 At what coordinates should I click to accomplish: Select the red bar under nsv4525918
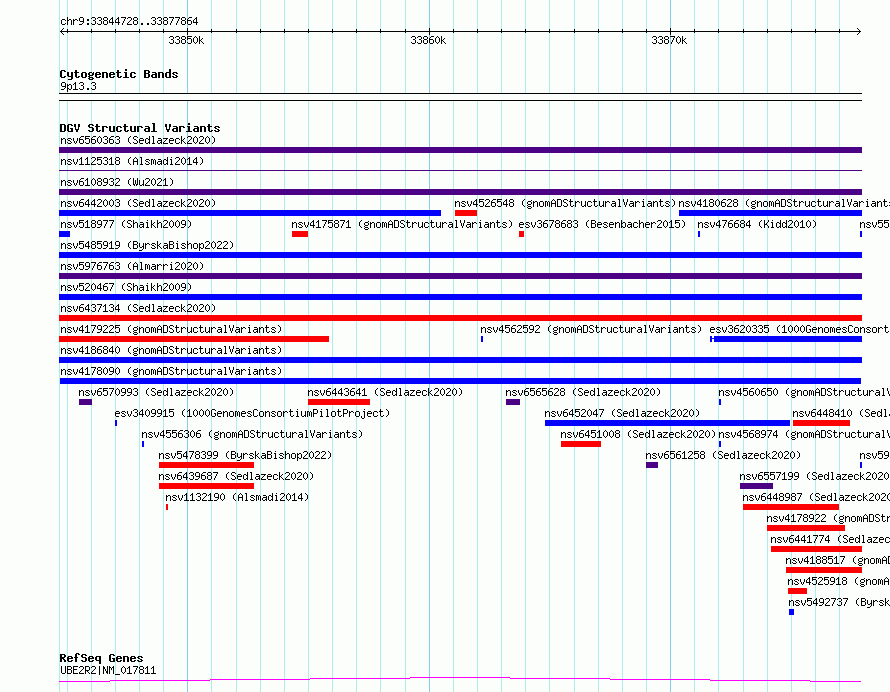tap(797, 591)
